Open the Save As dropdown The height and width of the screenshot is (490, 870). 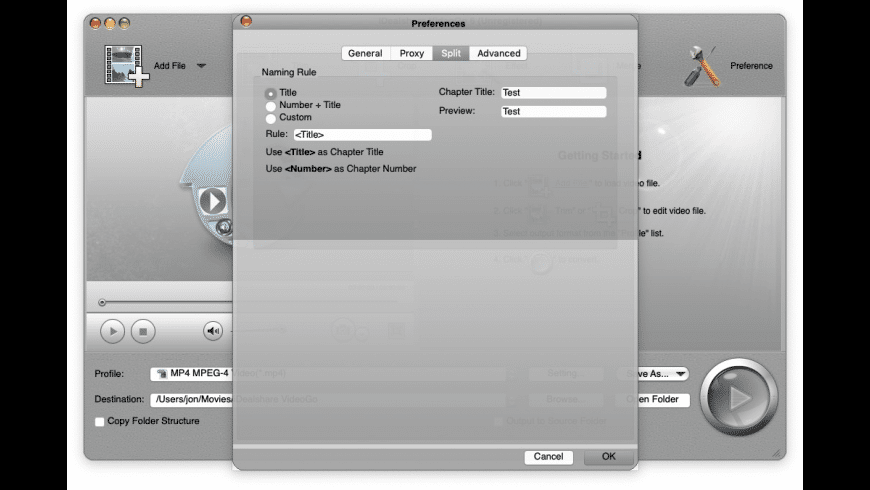click(653, 374)
